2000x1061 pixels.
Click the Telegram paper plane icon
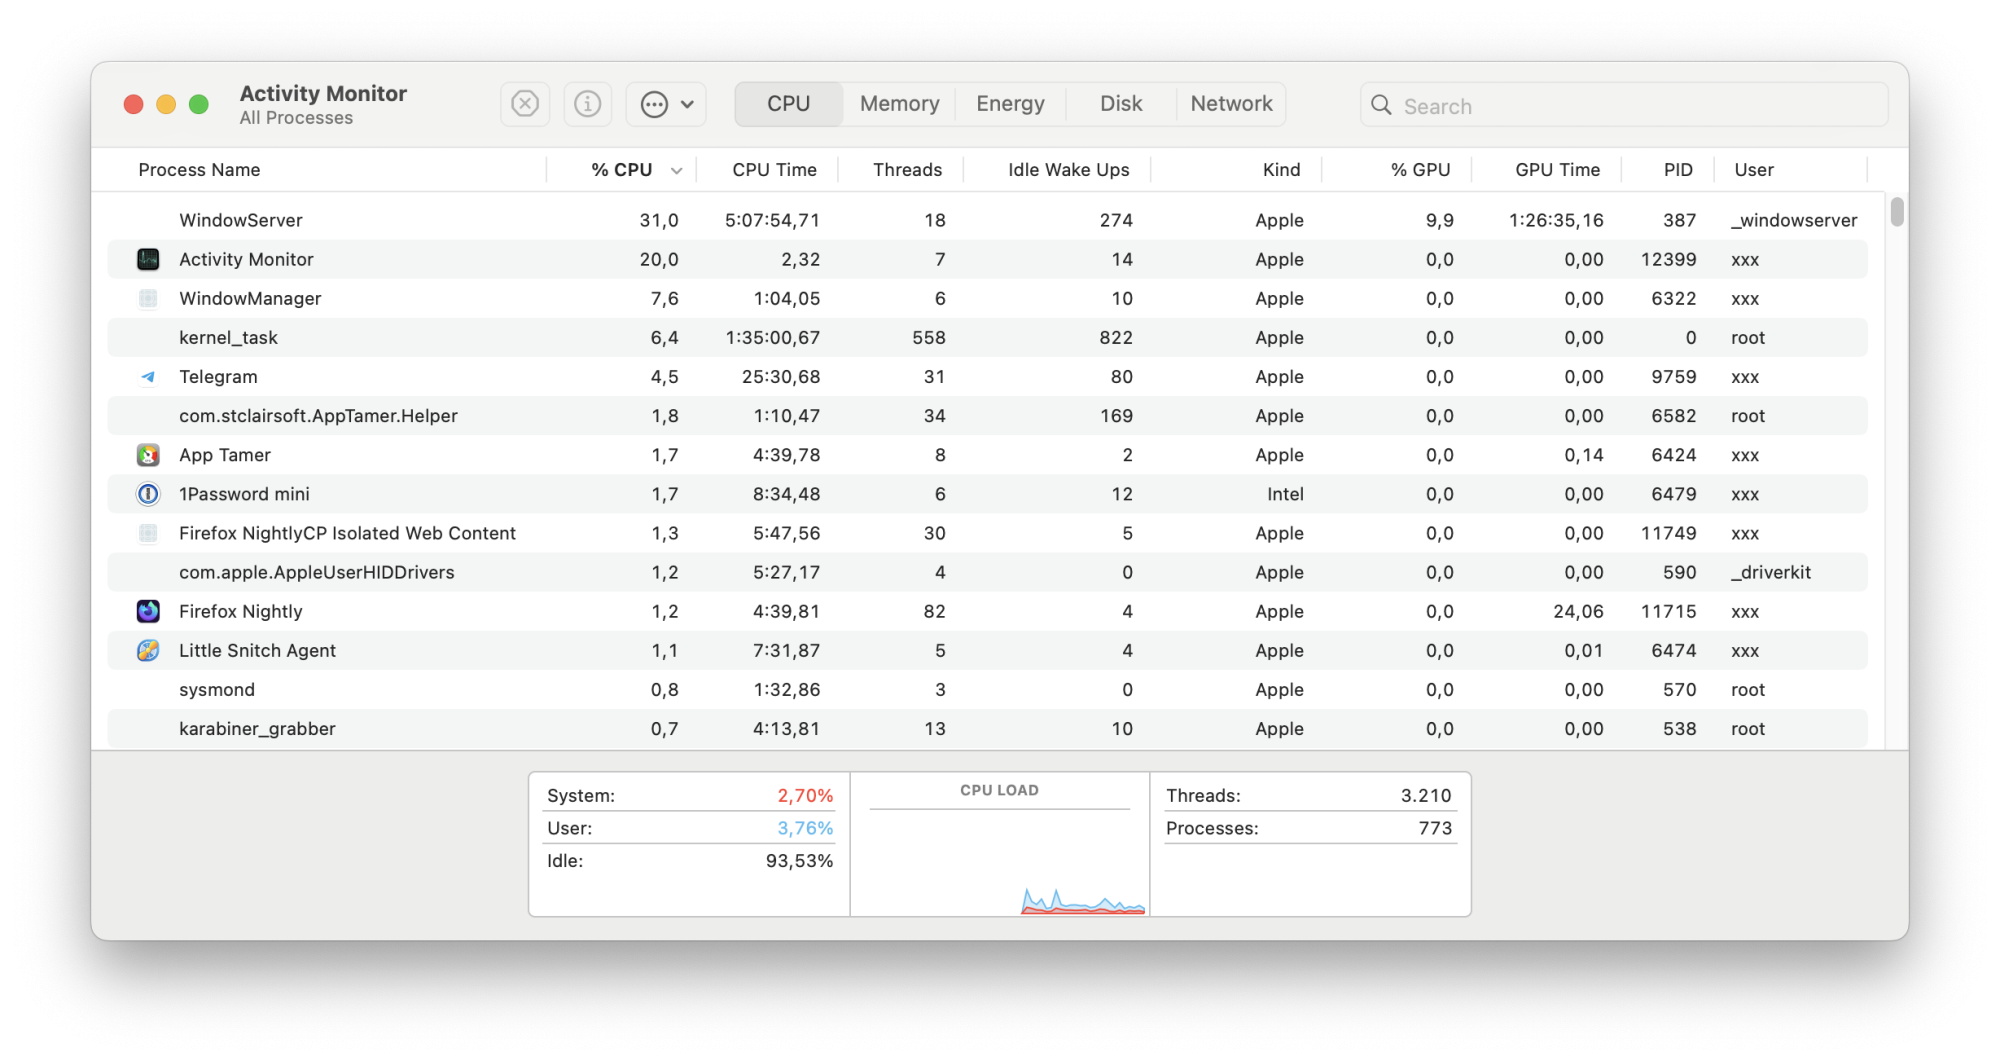[x=148, y=377]
